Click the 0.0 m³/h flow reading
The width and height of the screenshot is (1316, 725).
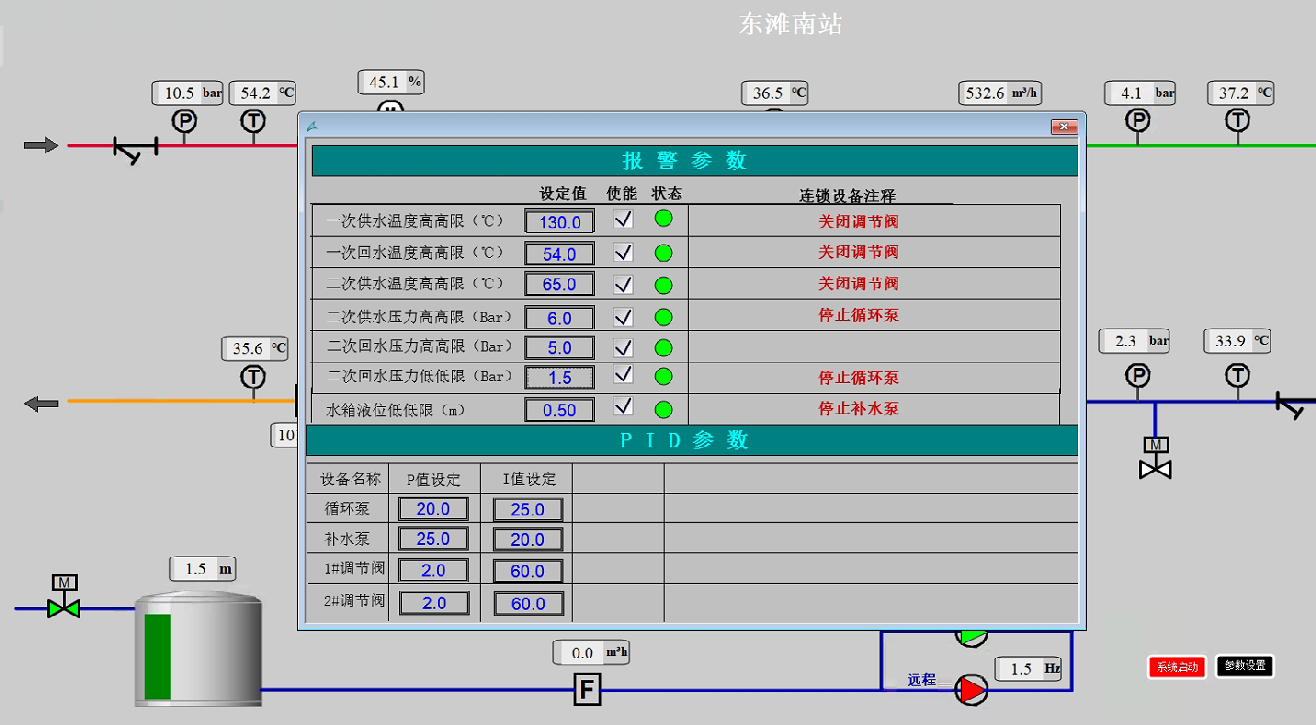click(592, 653)
